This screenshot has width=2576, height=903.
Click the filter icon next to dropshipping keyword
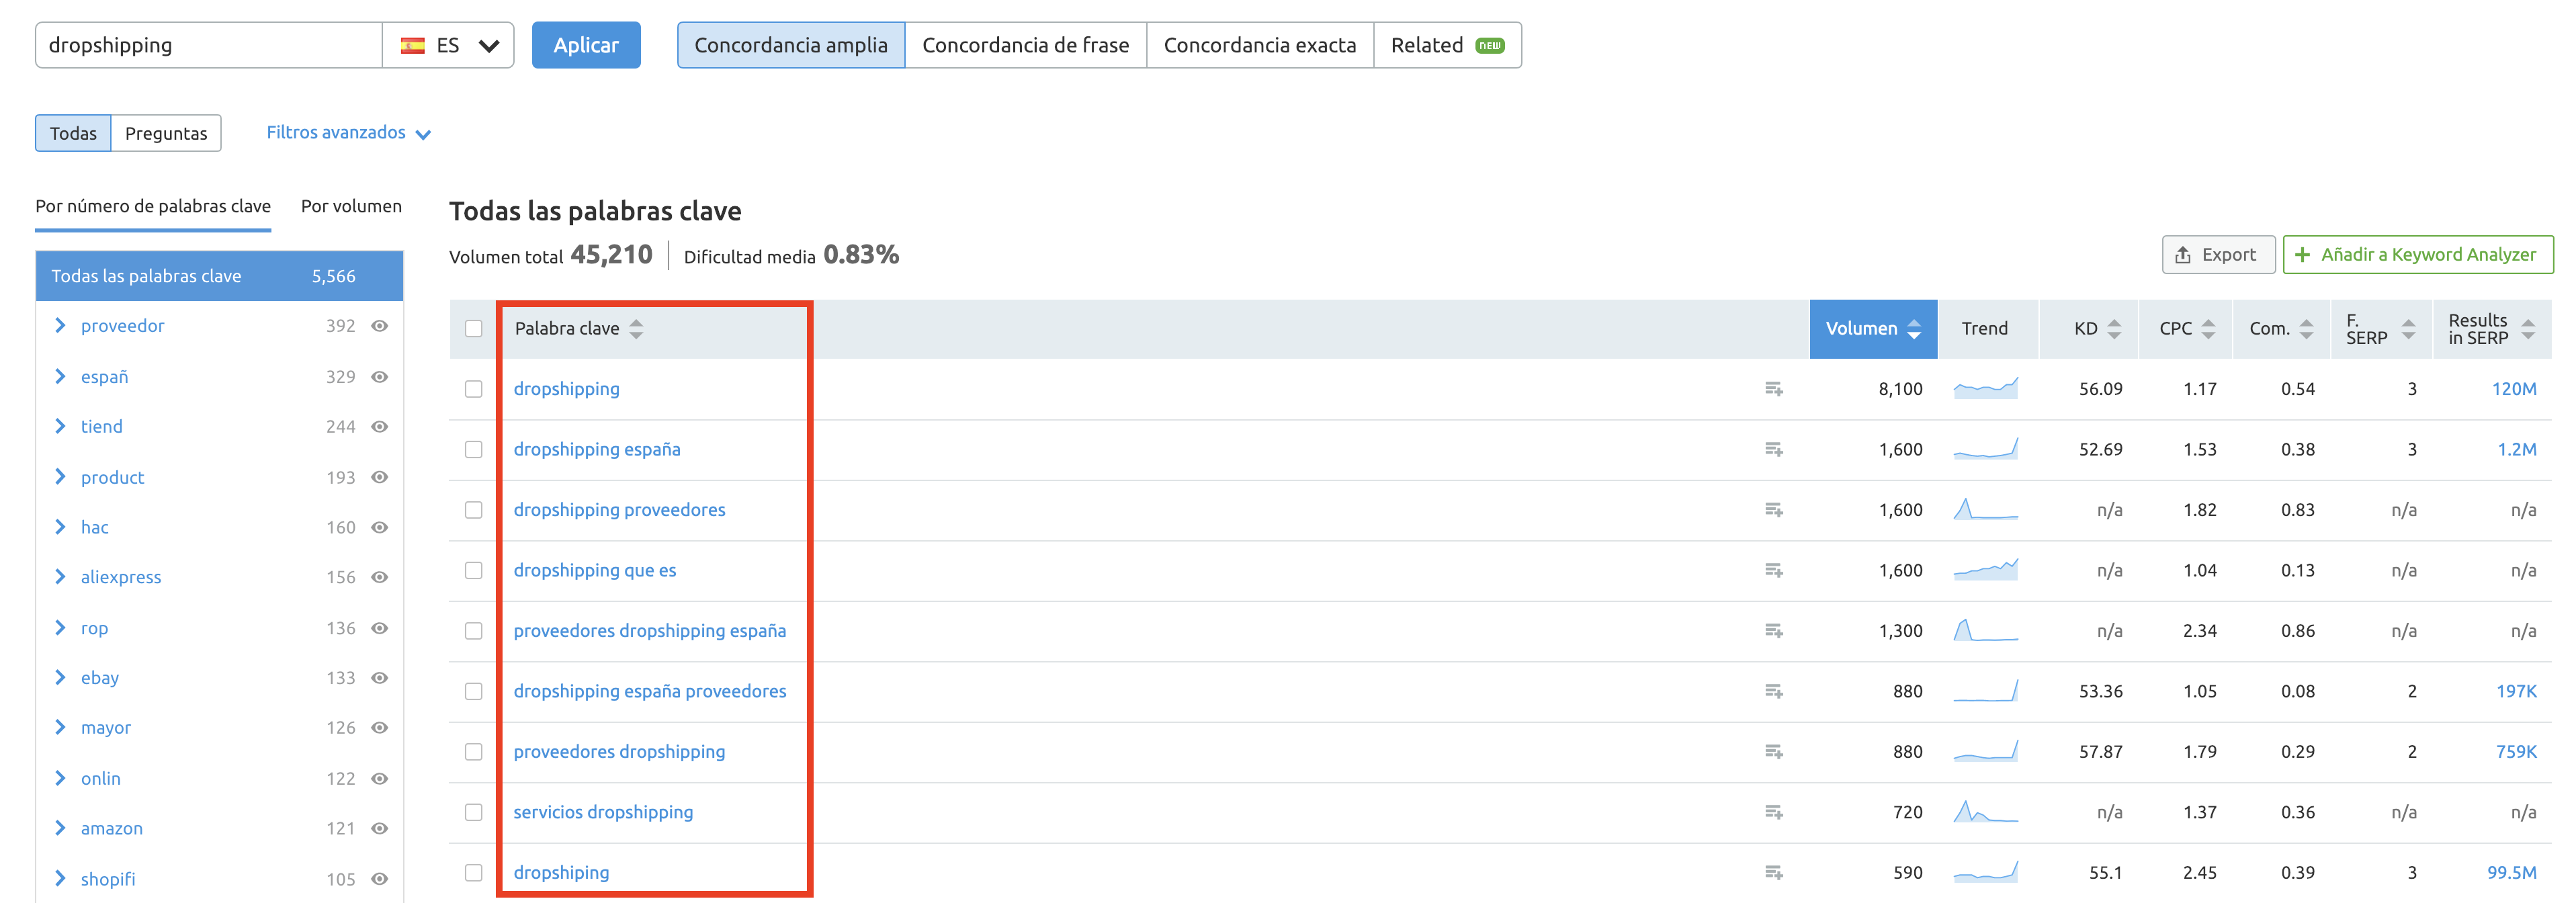pyautogui.click(x=1772, y=389)
